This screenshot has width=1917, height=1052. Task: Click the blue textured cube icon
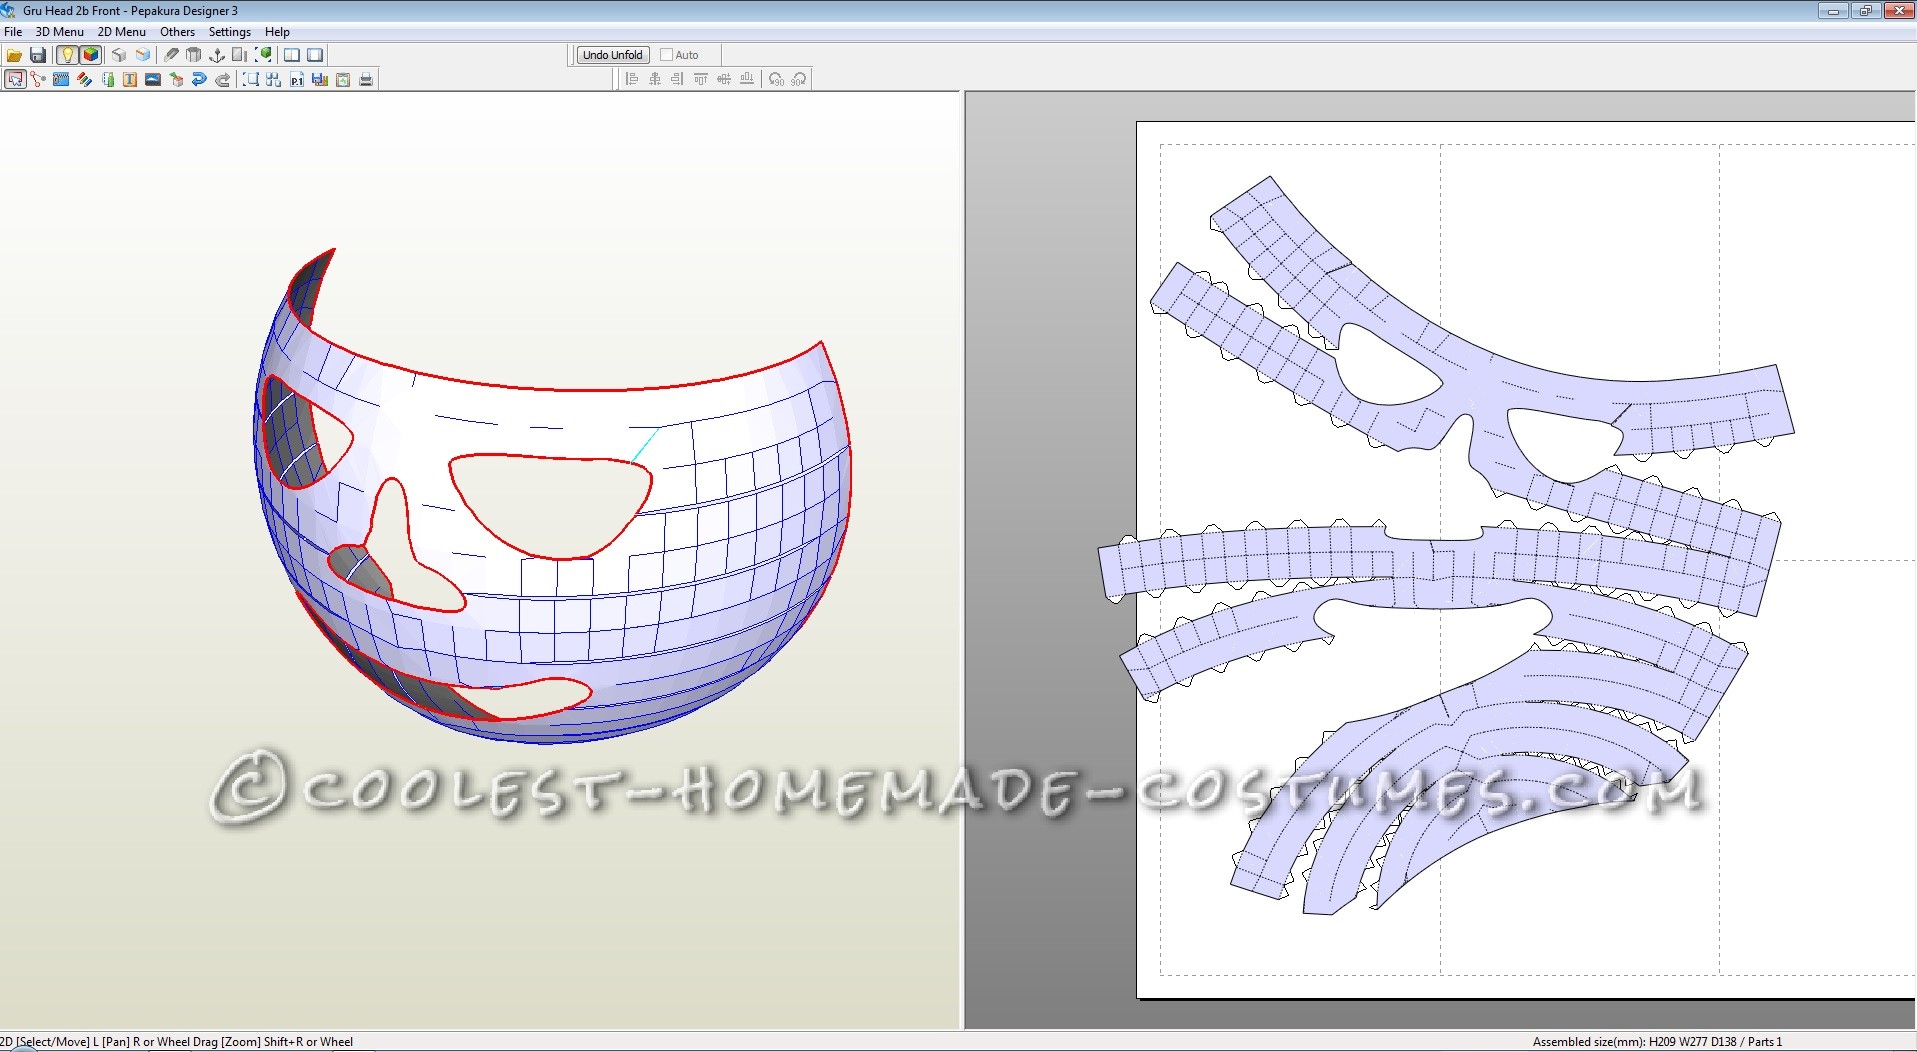pyautogui.click(x=143, y=55)
